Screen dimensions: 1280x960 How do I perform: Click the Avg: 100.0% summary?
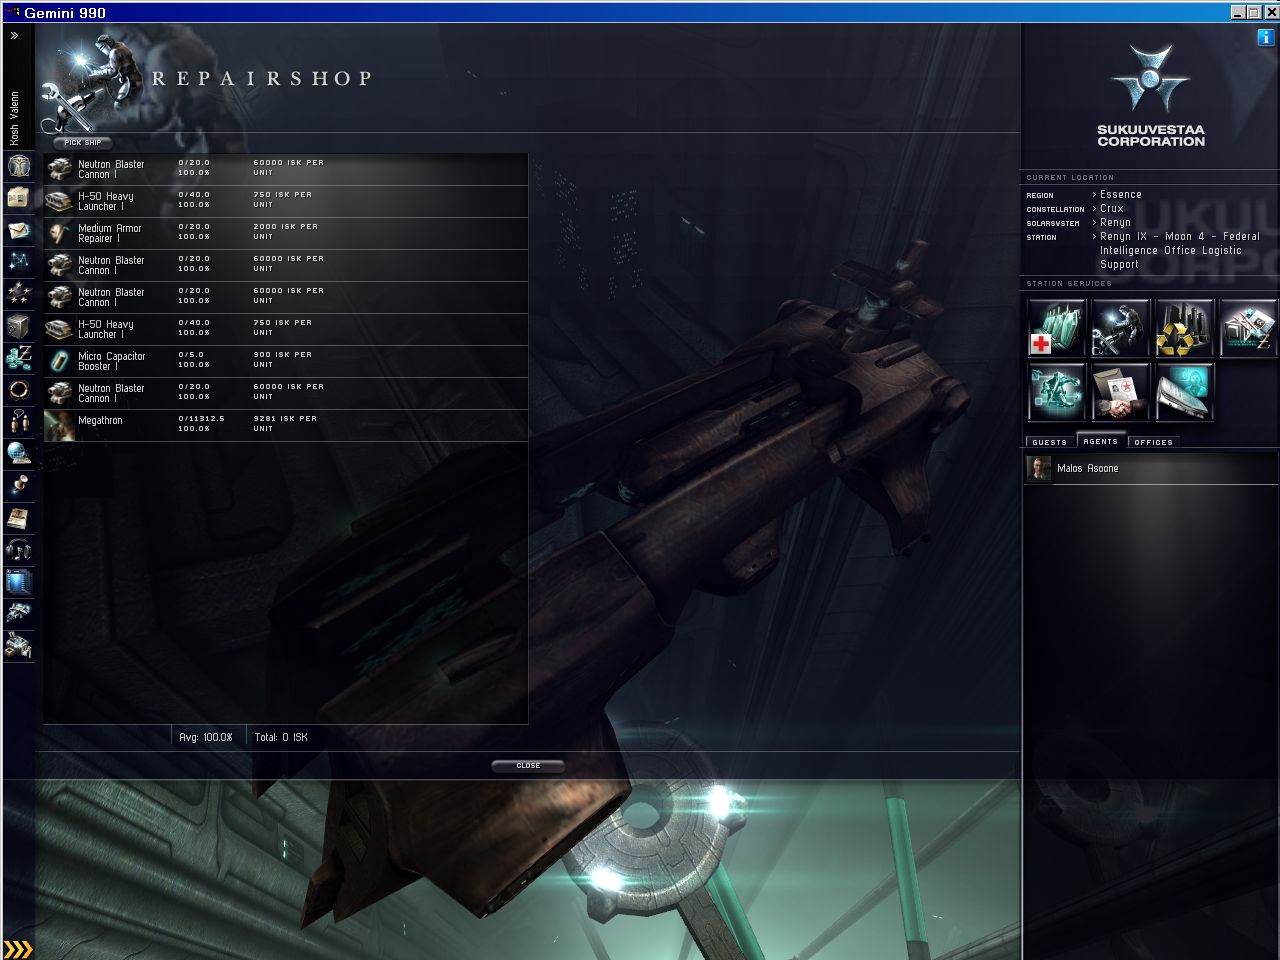point(206,738)
